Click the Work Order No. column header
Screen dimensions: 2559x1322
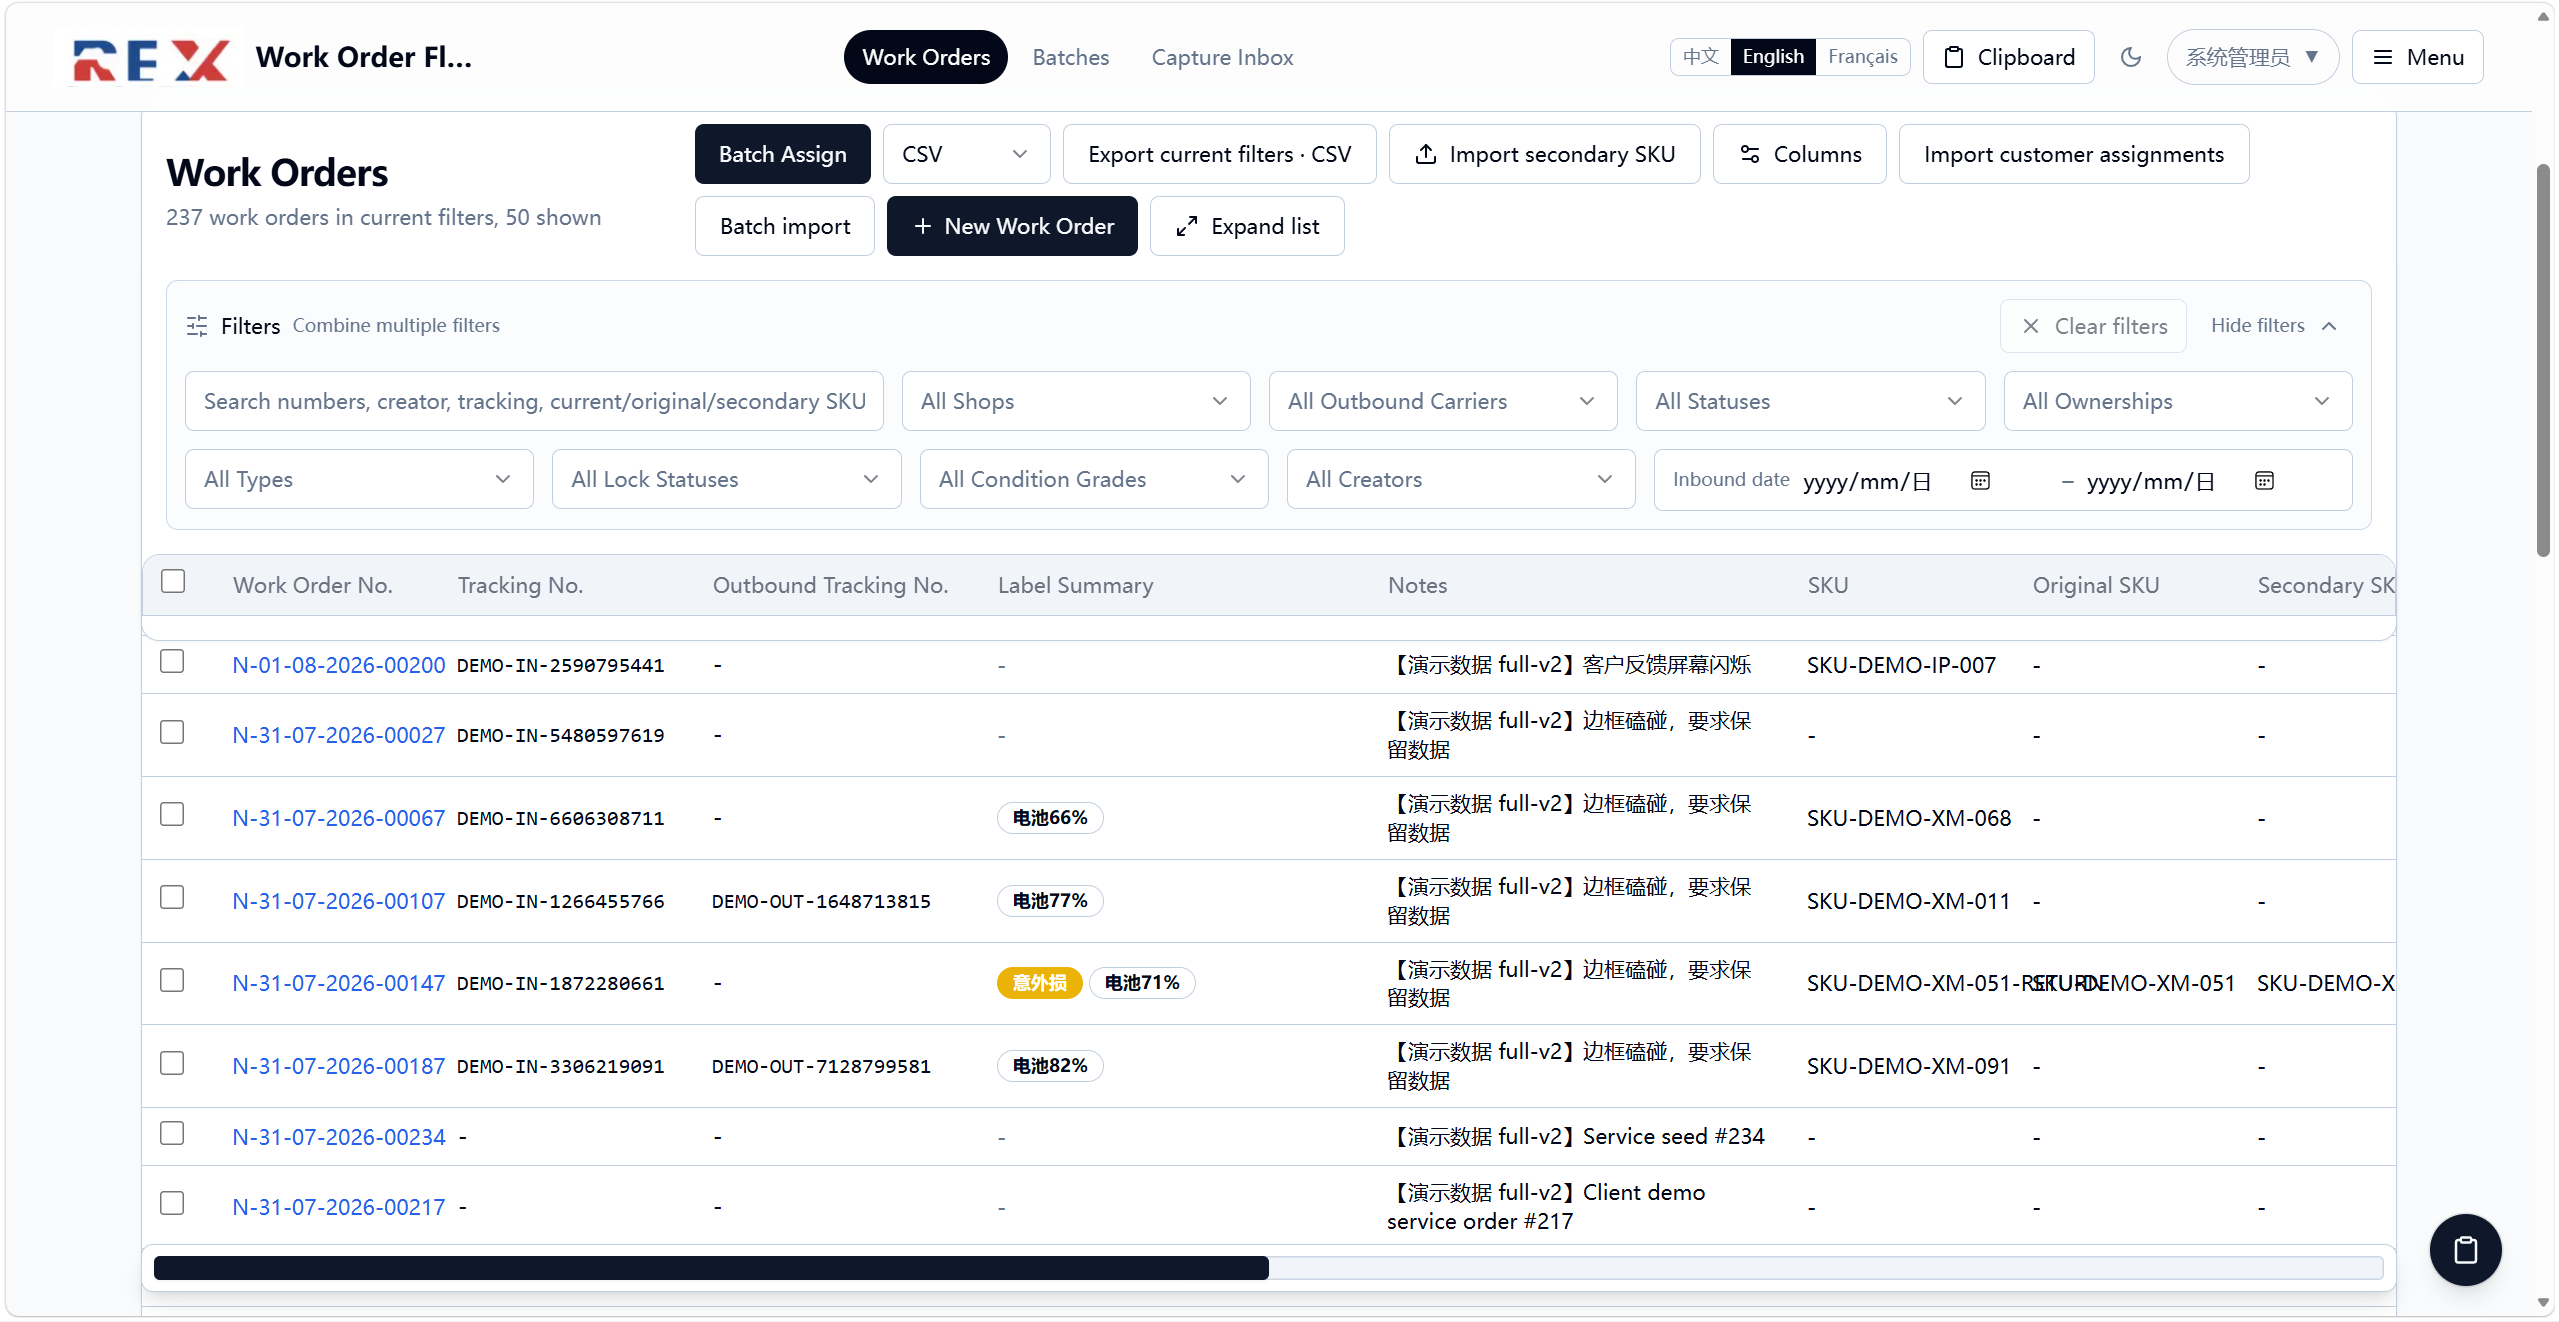click(312, 585)
